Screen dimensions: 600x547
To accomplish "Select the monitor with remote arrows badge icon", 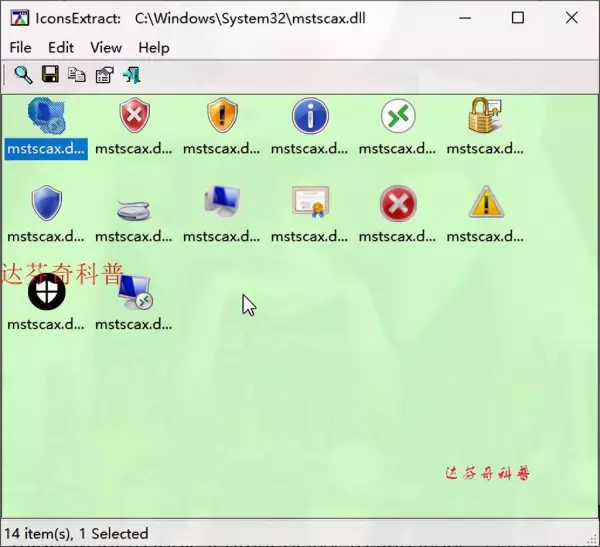I will click(x=135, y=292).
